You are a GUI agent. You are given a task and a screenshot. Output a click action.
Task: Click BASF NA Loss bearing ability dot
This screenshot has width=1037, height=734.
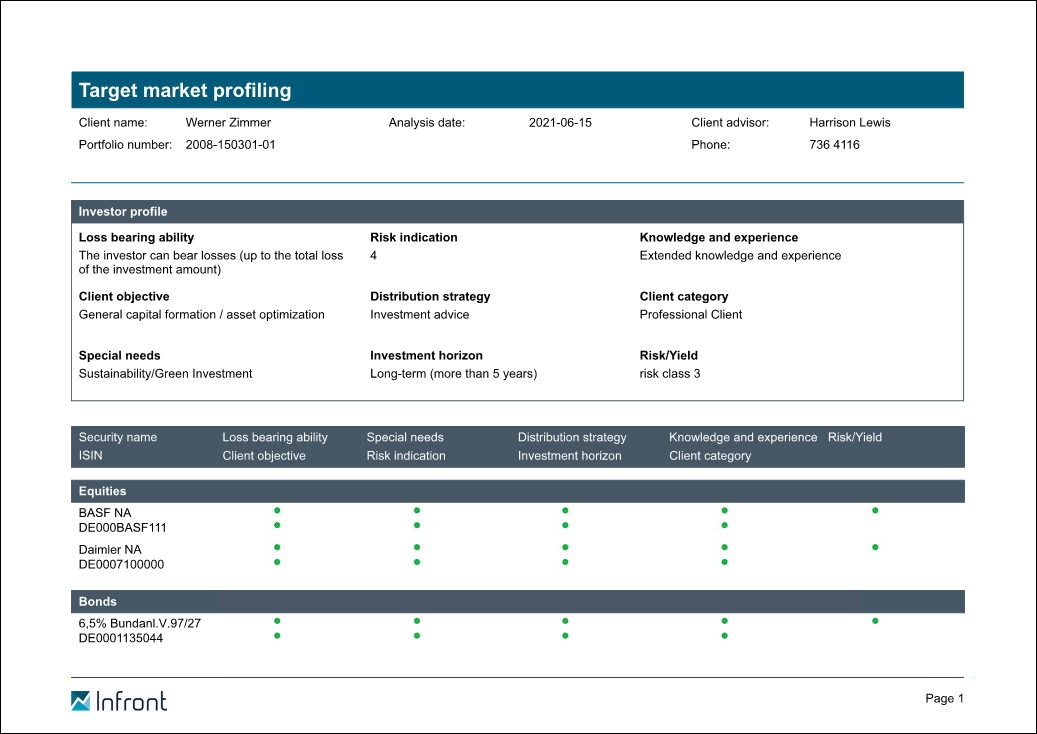pos(277,510)
